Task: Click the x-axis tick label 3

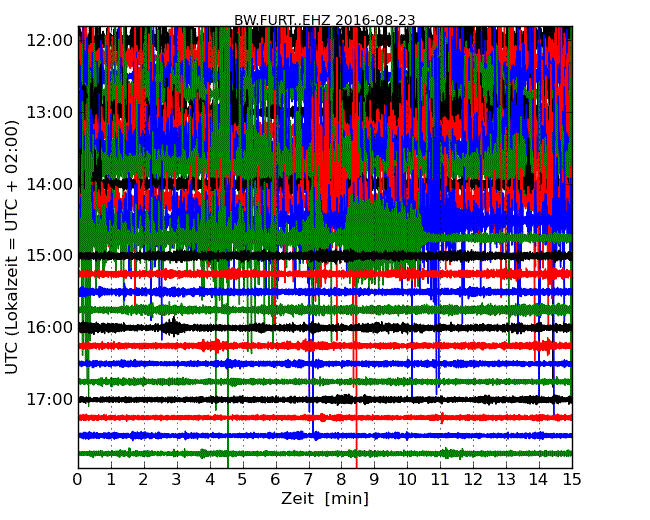Action: point(177,480)
